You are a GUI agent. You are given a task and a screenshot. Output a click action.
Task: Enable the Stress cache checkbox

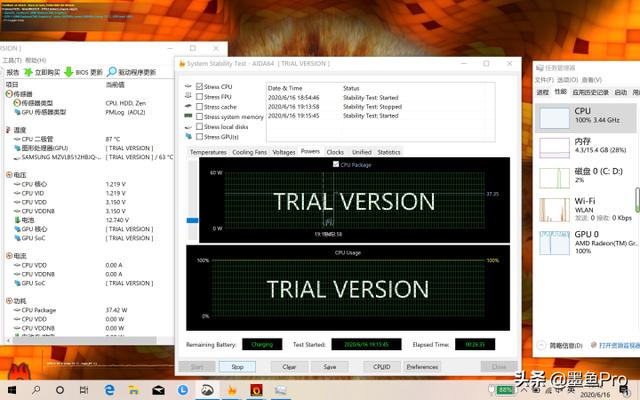200,106
